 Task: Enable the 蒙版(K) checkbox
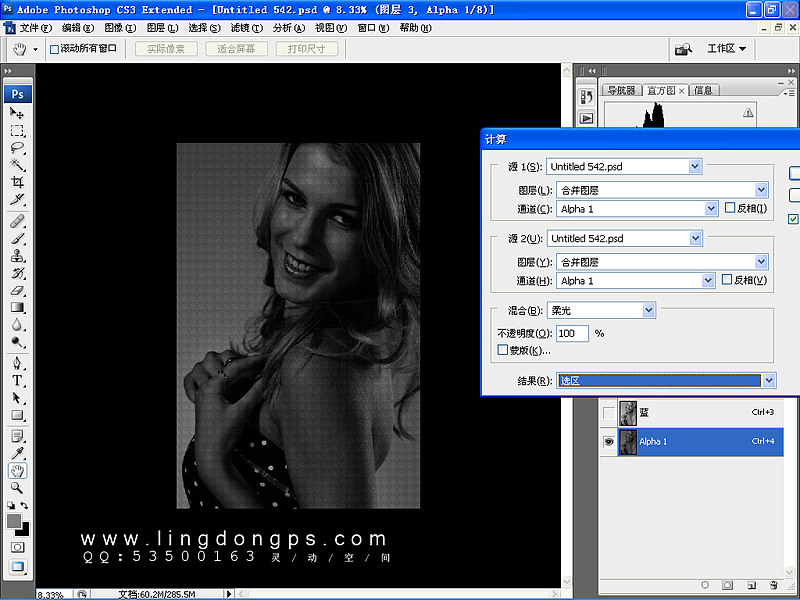click(x=503, y=350)
